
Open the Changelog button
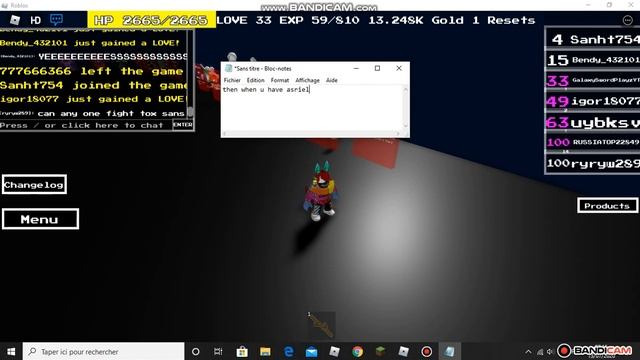(34, 185)
